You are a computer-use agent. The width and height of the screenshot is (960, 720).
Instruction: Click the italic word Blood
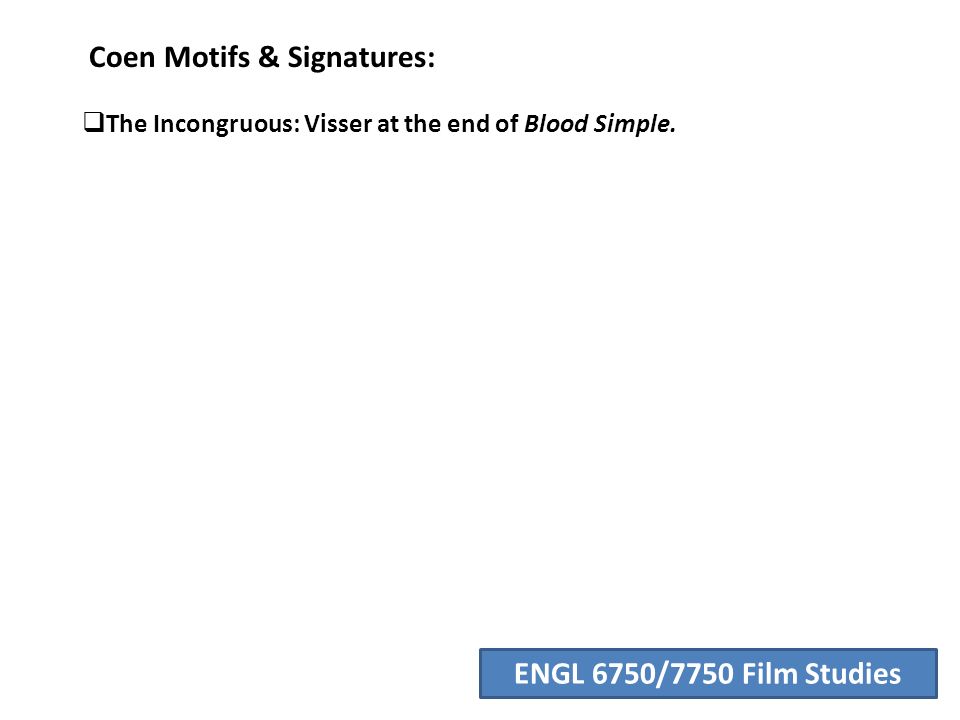click(x=556, y=124)
